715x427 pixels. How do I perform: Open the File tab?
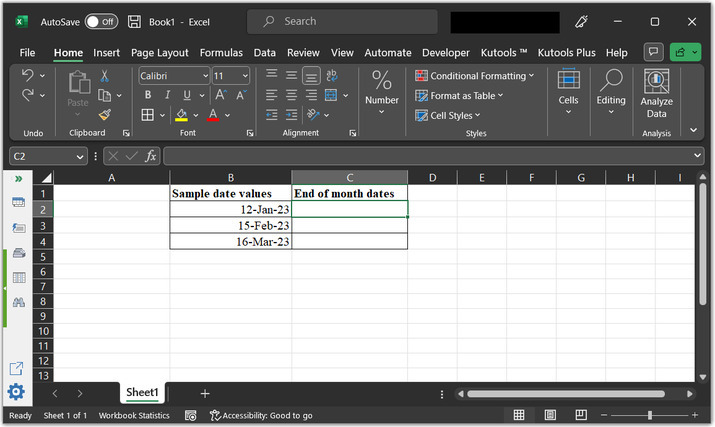tap(27, 53)
